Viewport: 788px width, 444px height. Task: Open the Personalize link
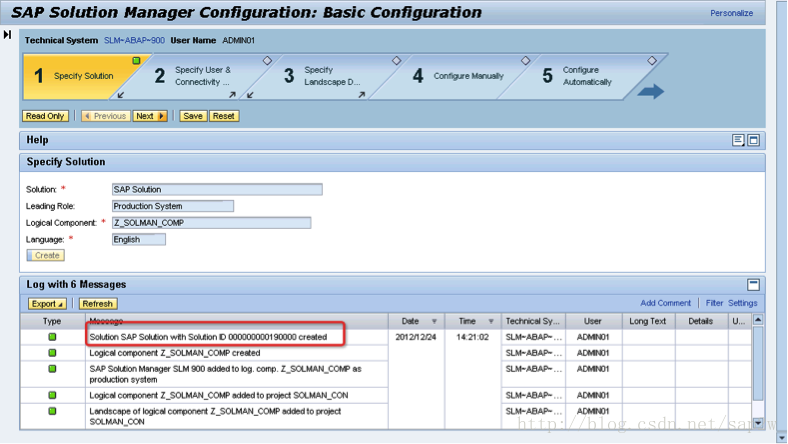[731, 13]
